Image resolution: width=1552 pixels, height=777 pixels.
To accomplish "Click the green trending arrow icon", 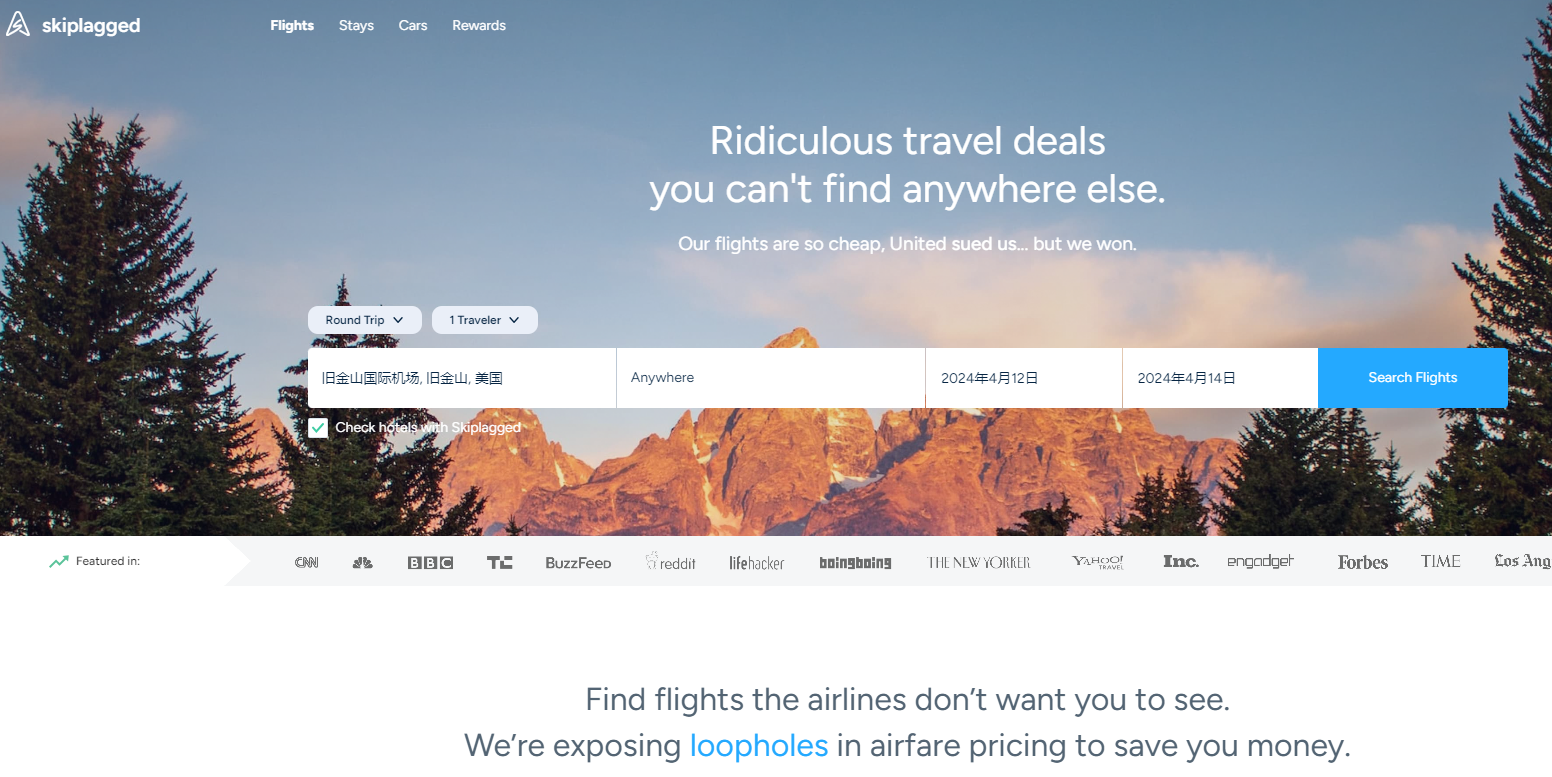I will coord(59,562).
